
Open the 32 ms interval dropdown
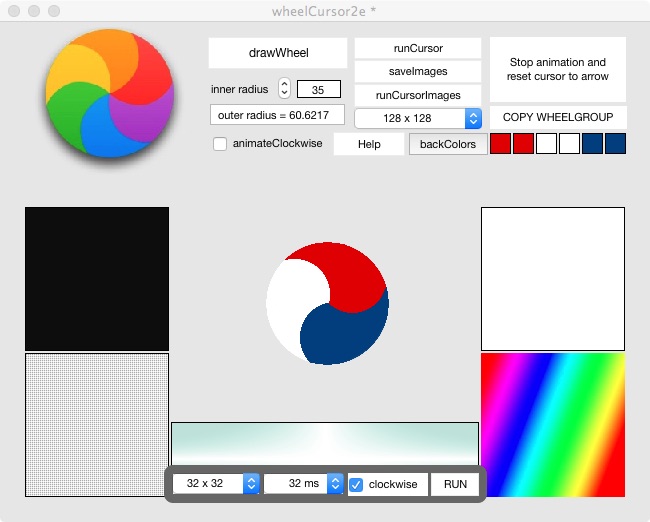click(304, 484)
